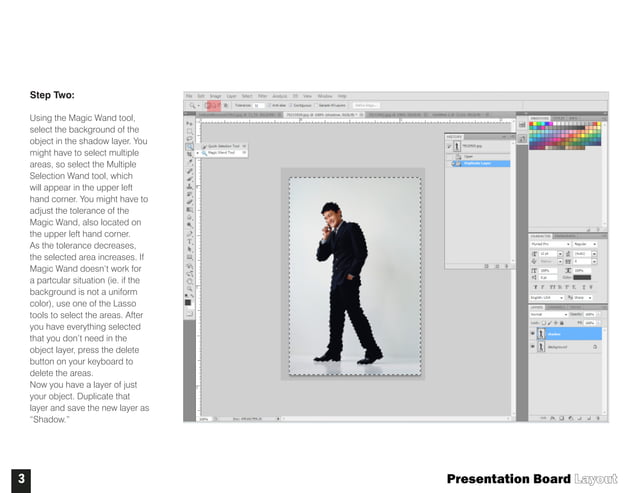Screen dimensions: 638x493
Task: Choose Quick Selection Tool from the flyout
Action: tap(224, 146)
